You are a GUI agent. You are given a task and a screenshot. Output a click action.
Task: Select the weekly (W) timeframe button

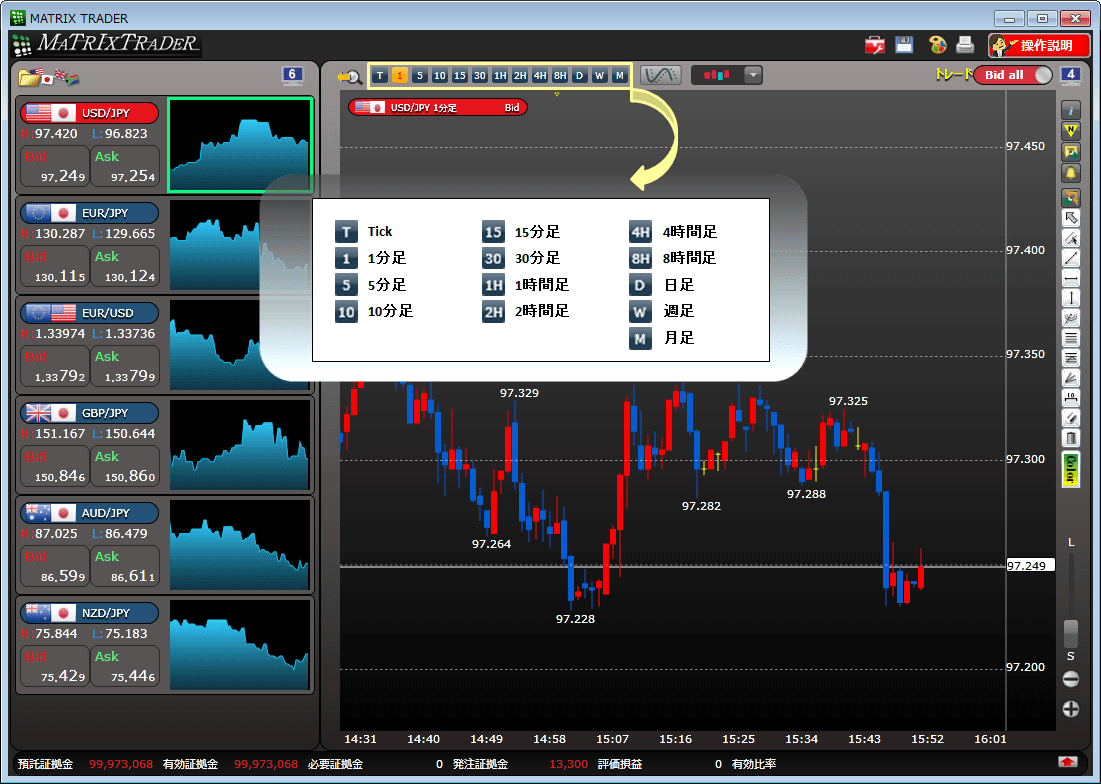point(600,75)
